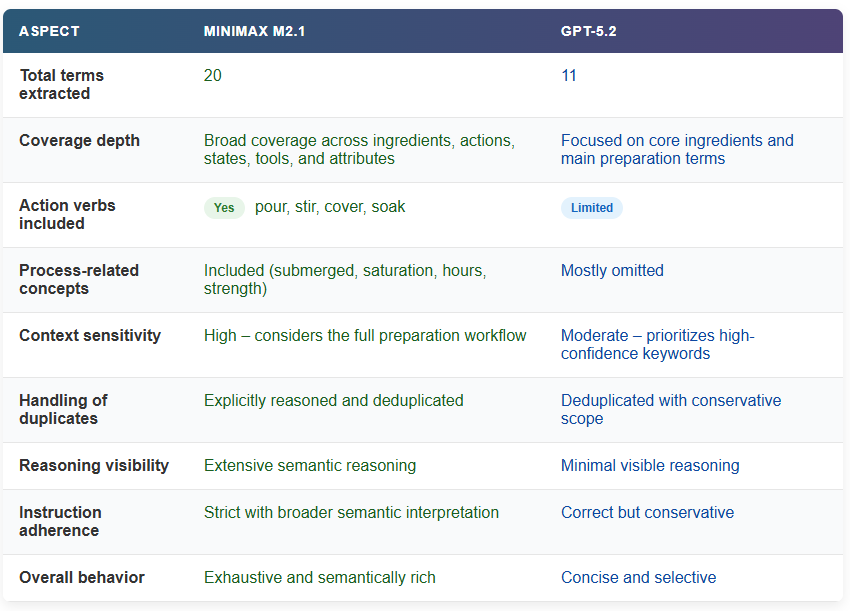Click the blue 'Limited' badge
The width and height of the screenshot is (850, 611).
[592, 208]
